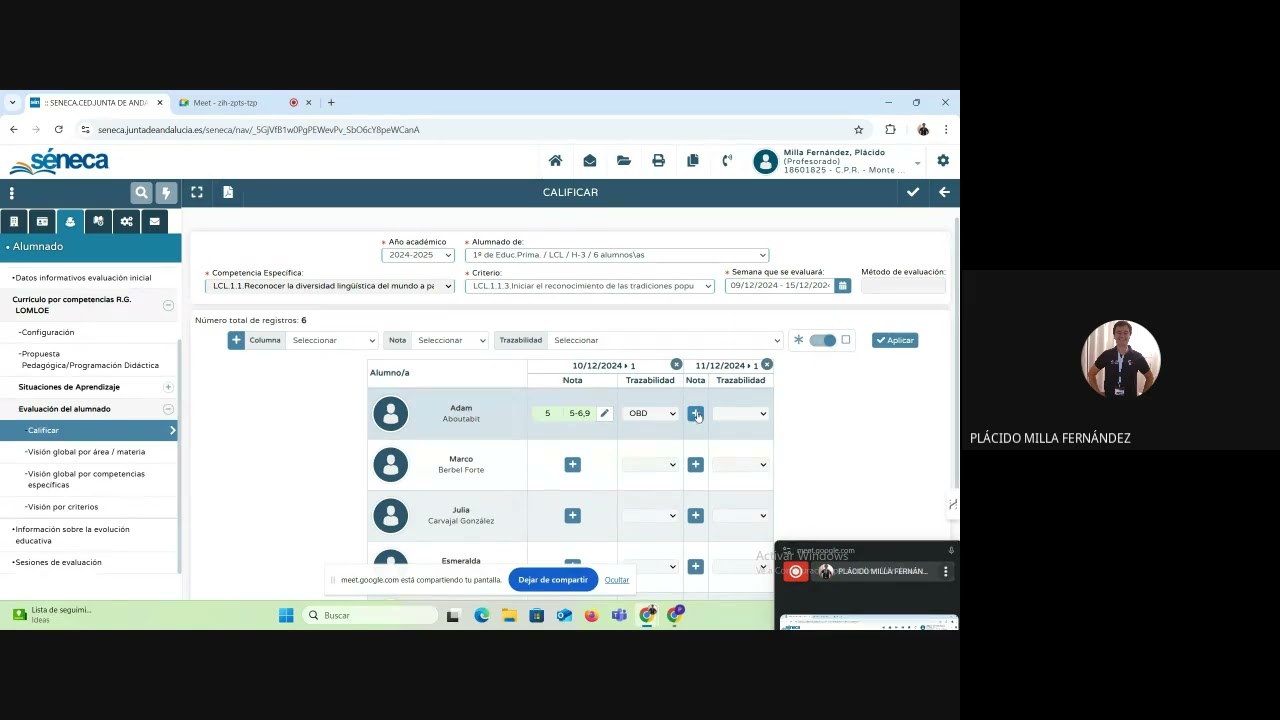Click Dejar de compartir button

click(553, 580)
